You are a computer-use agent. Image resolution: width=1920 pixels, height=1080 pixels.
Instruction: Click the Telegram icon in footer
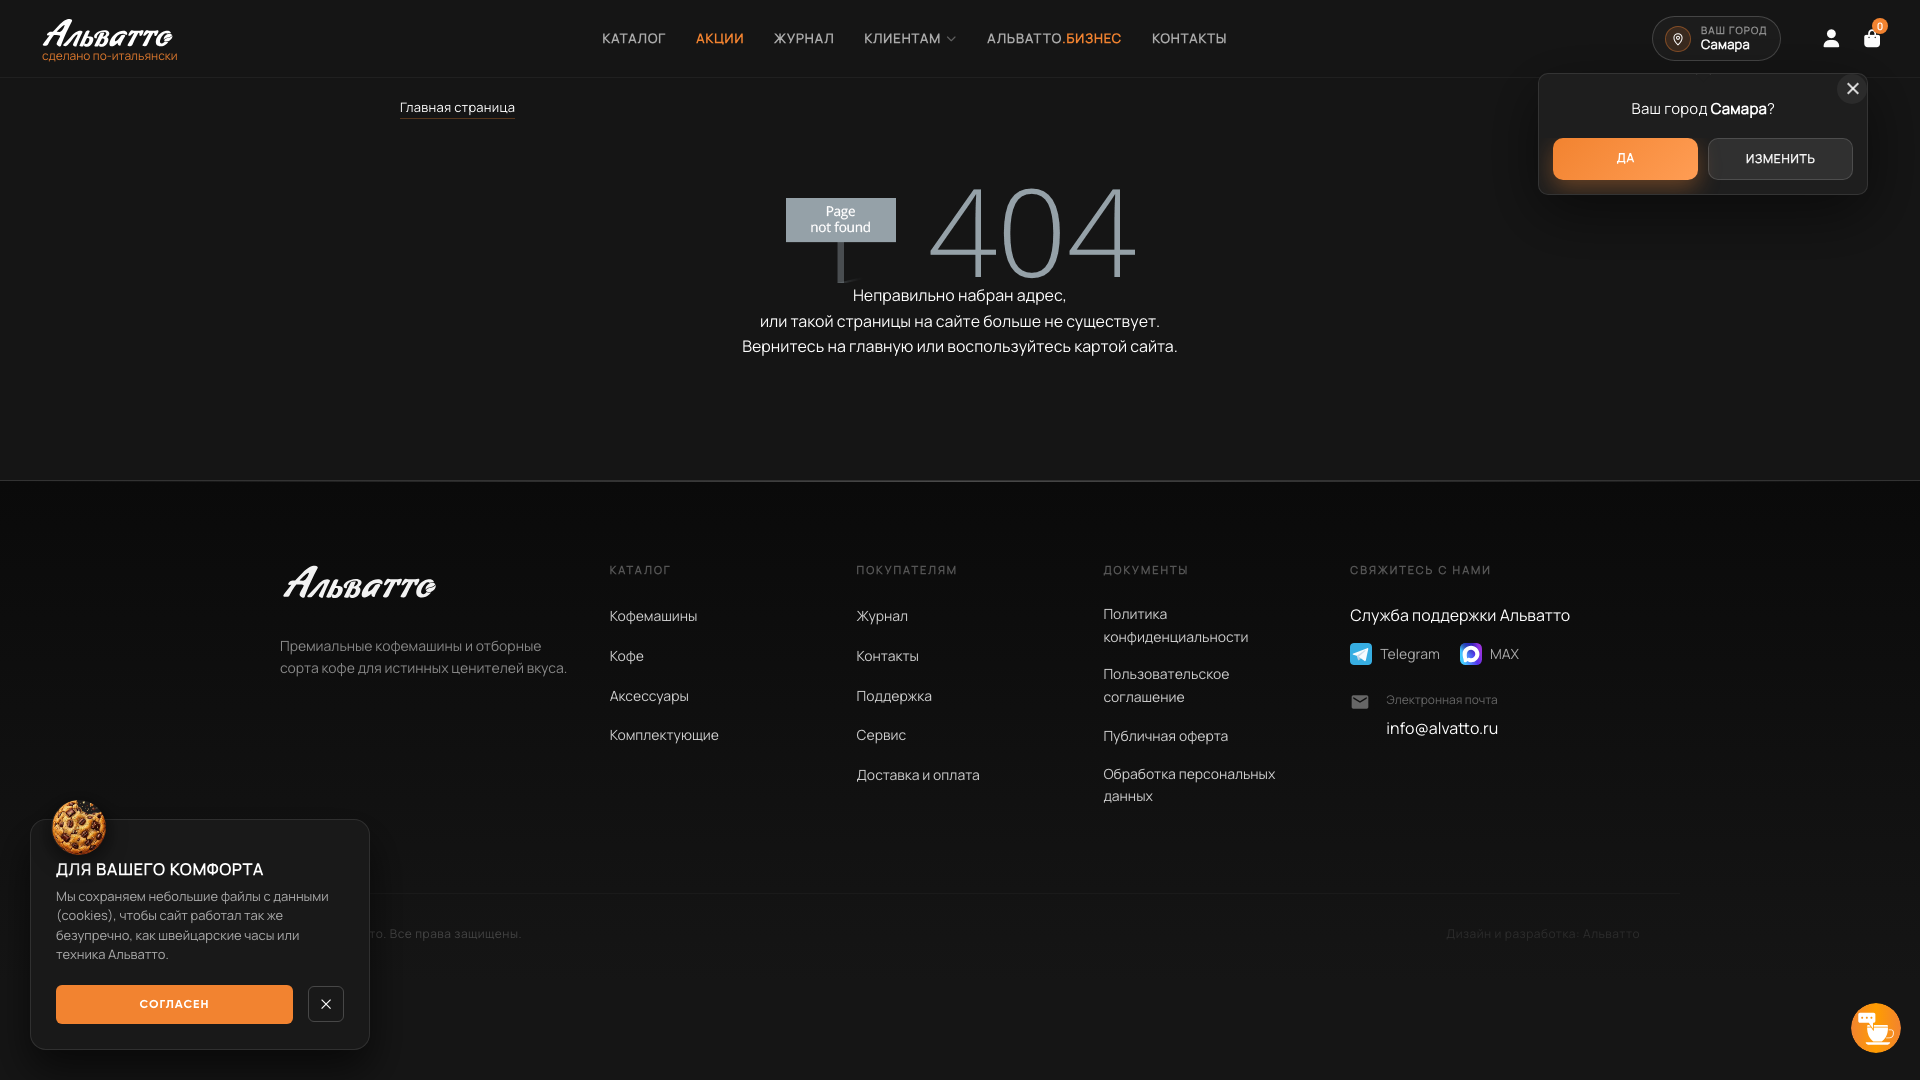point(1361,654)
